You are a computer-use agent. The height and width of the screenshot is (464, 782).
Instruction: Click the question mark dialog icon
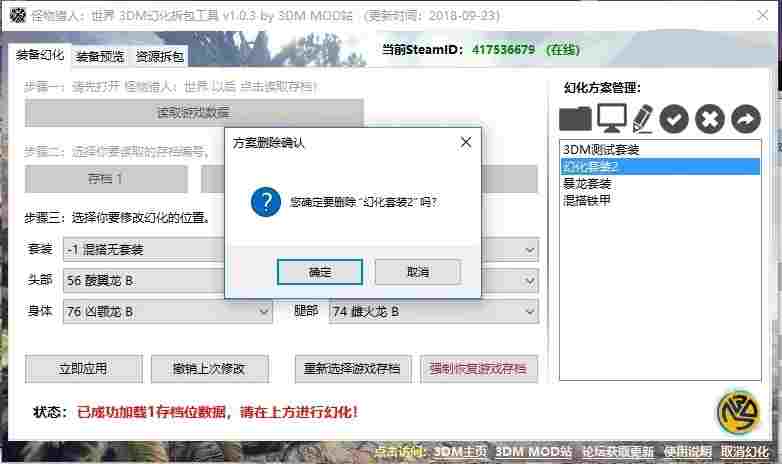266,202
